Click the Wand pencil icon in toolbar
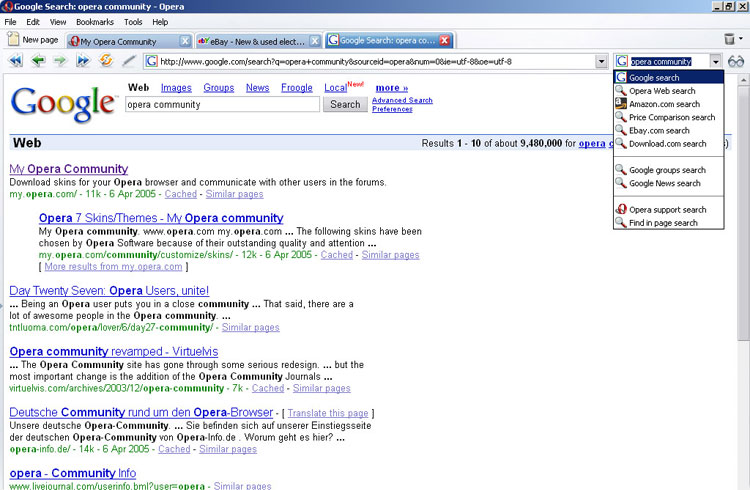This screenshot has width=750, height=490. coord(129,61)
